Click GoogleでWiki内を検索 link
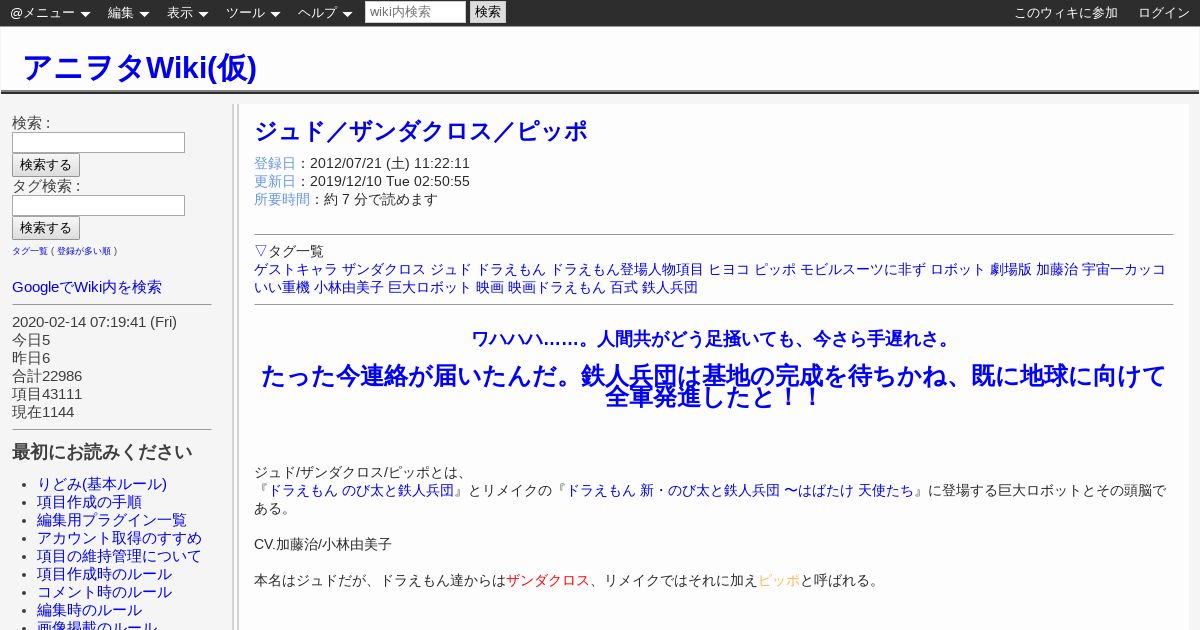 87,287
